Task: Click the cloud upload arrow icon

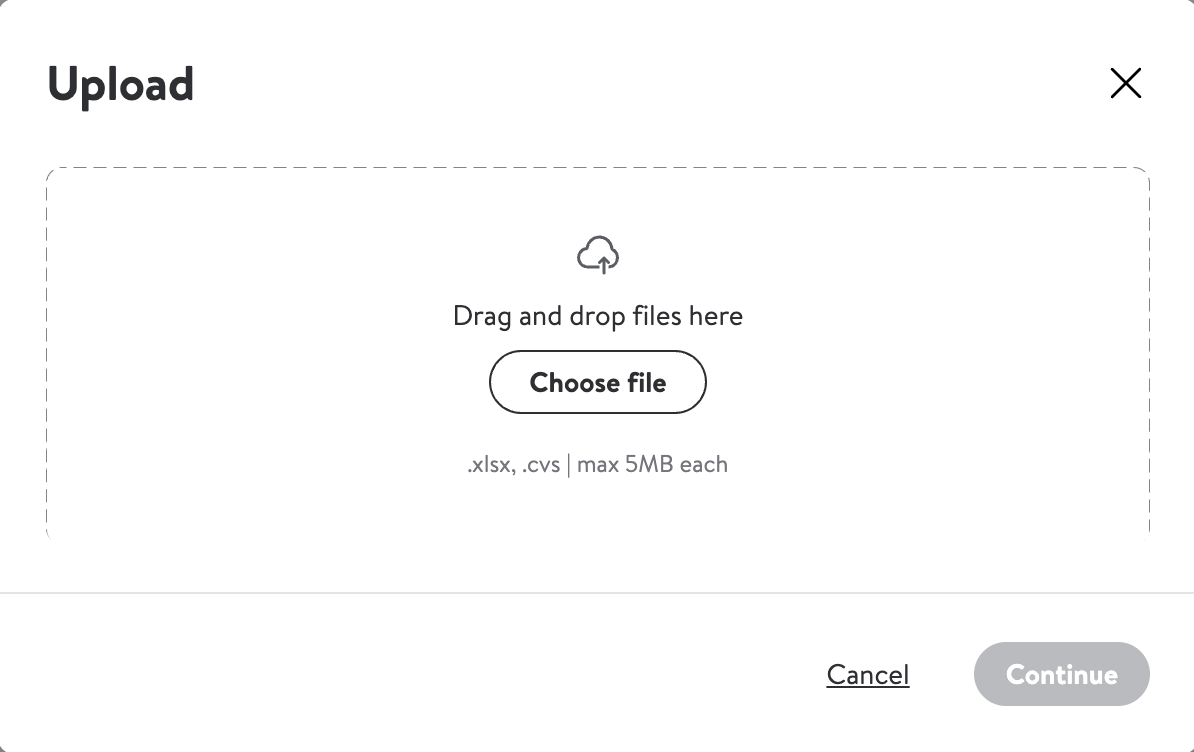Action: pos(598,255)
